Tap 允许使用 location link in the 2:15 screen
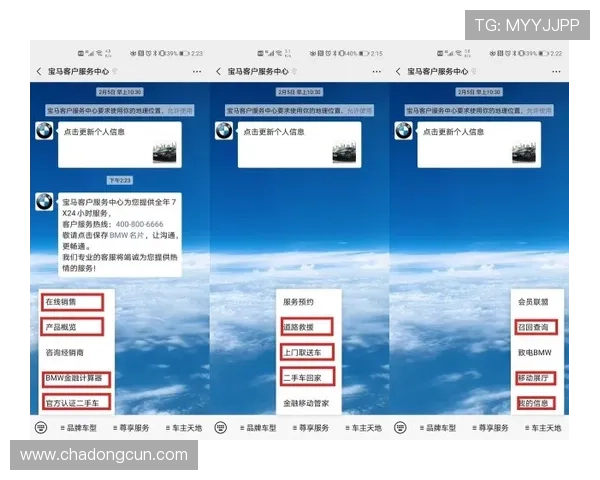The image size is (600, 480). click(x=359, y=111)
